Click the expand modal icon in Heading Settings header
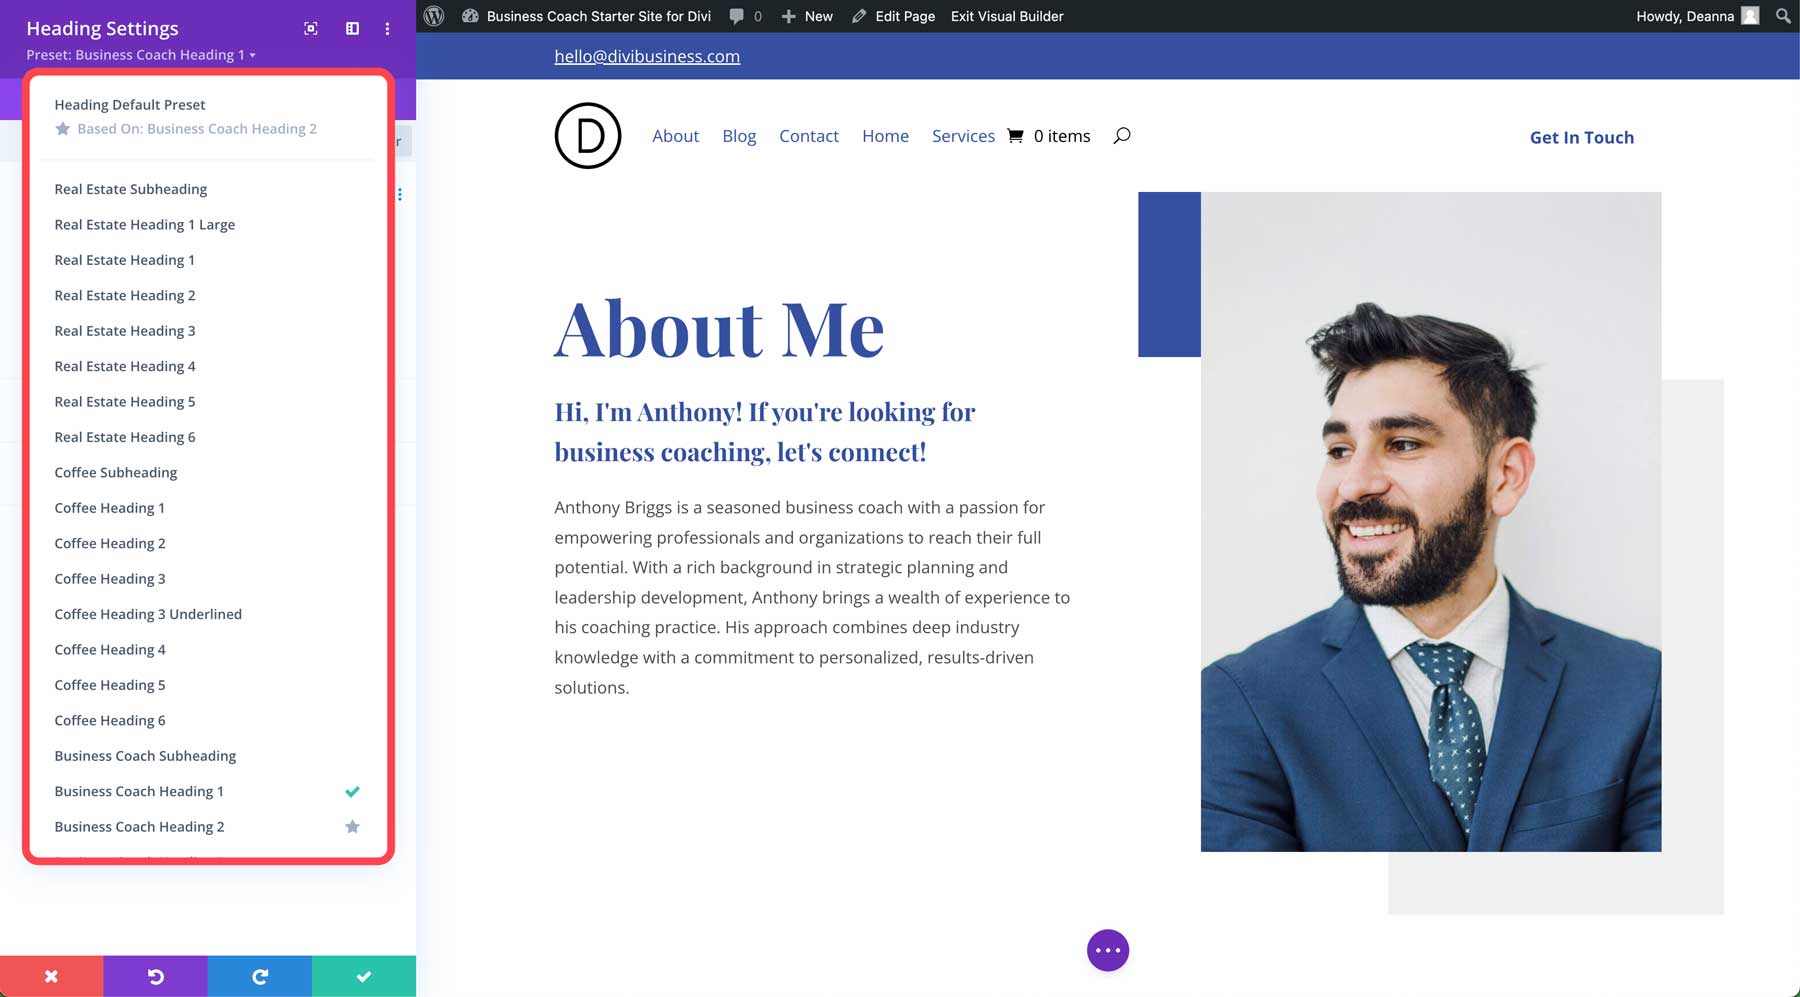The width and height of the screenshot is (1800, 997). point(310,28)
